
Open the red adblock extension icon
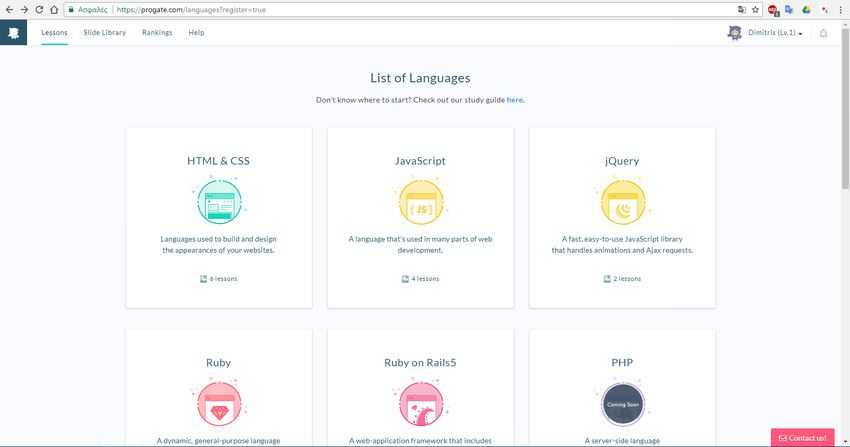(773, 10)
